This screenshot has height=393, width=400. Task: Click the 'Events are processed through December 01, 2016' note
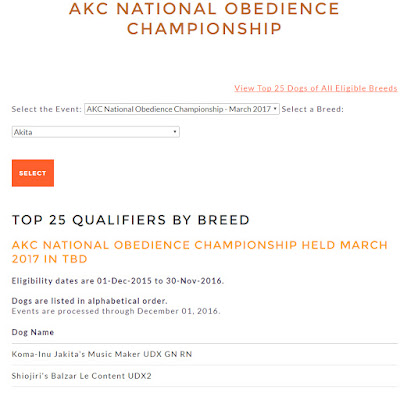pyautogui.click(x=116, y=311)
